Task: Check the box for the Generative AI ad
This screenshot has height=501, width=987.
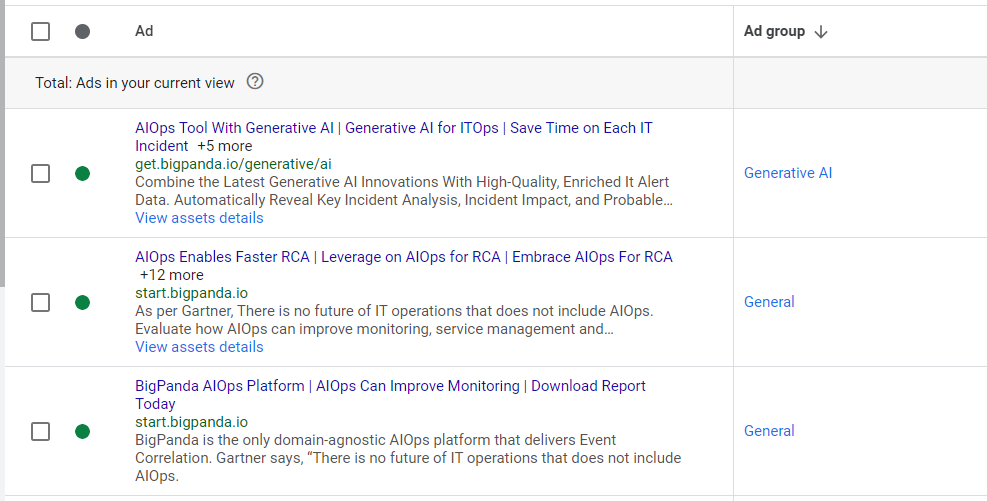Action: [x=40, y=174]
